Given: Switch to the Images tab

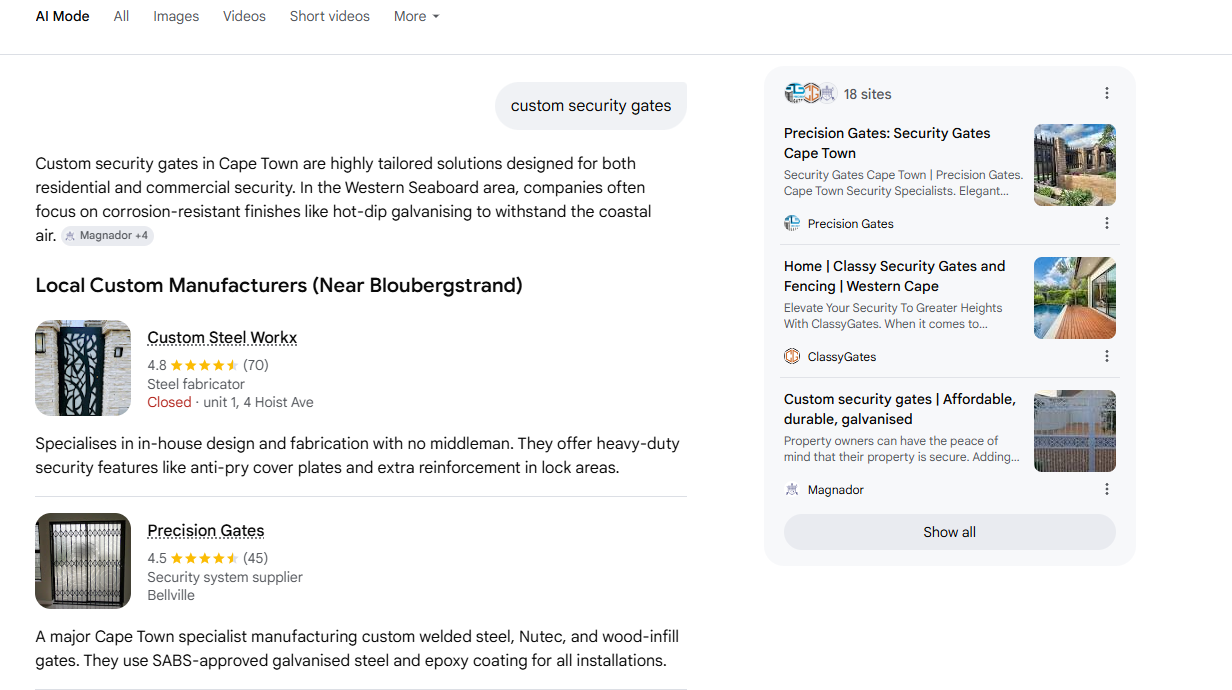Looking at the screenshot, I should coord(176,16).
